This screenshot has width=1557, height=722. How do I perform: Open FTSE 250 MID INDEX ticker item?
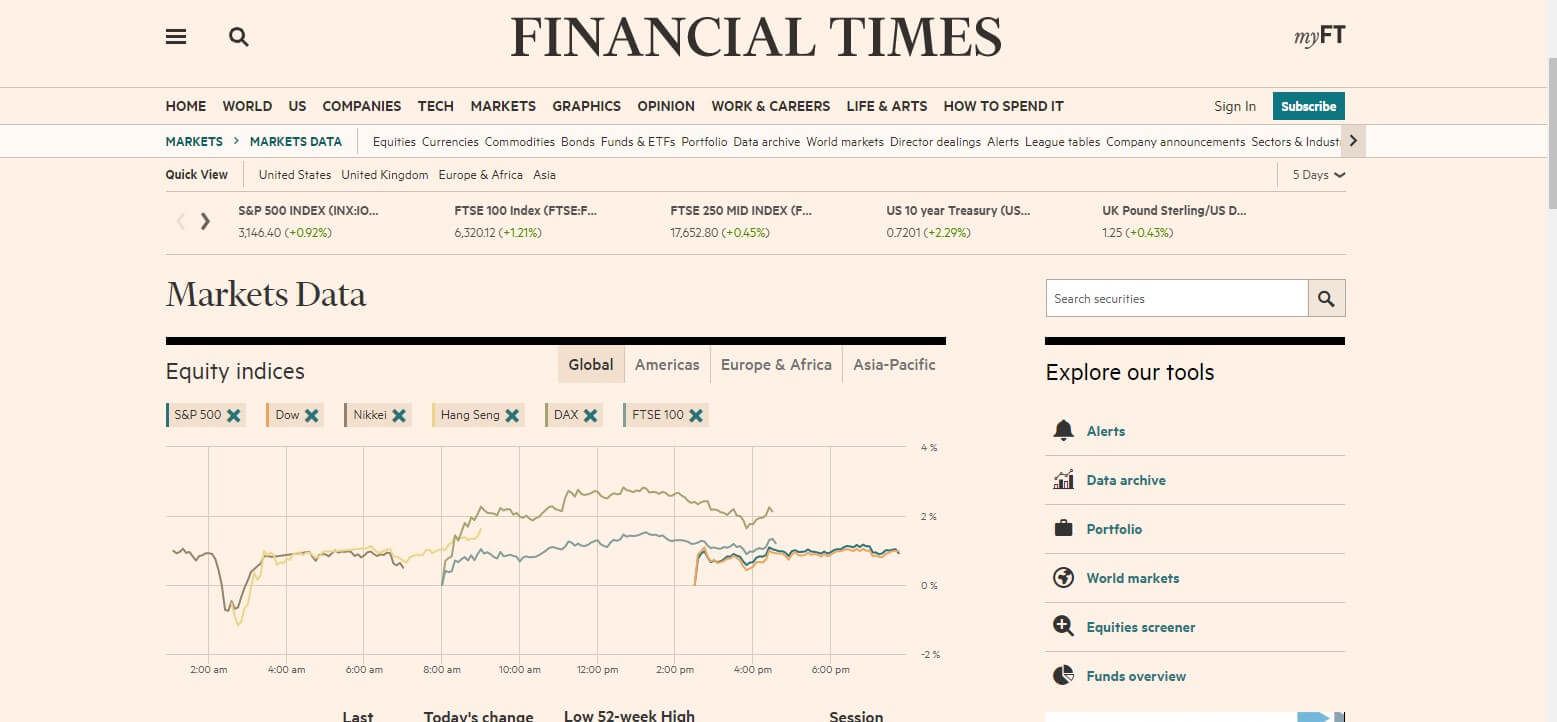tap(742, 221)
